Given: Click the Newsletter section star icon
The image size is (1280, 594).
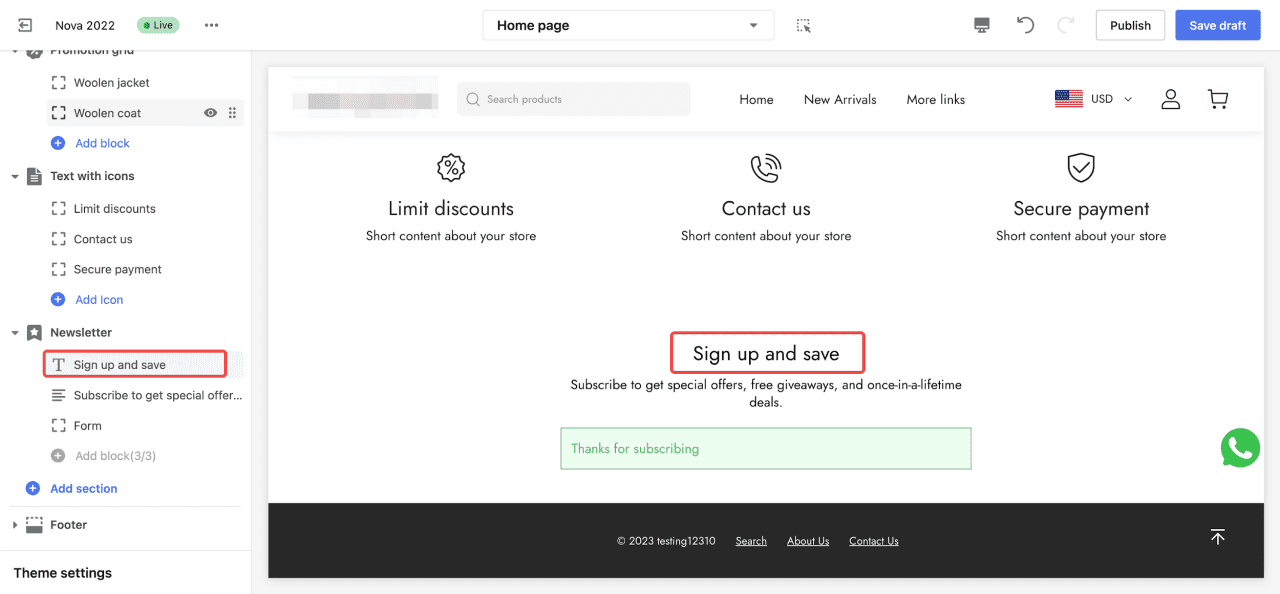Looking at the screenshot, I should tap(34, 332).
